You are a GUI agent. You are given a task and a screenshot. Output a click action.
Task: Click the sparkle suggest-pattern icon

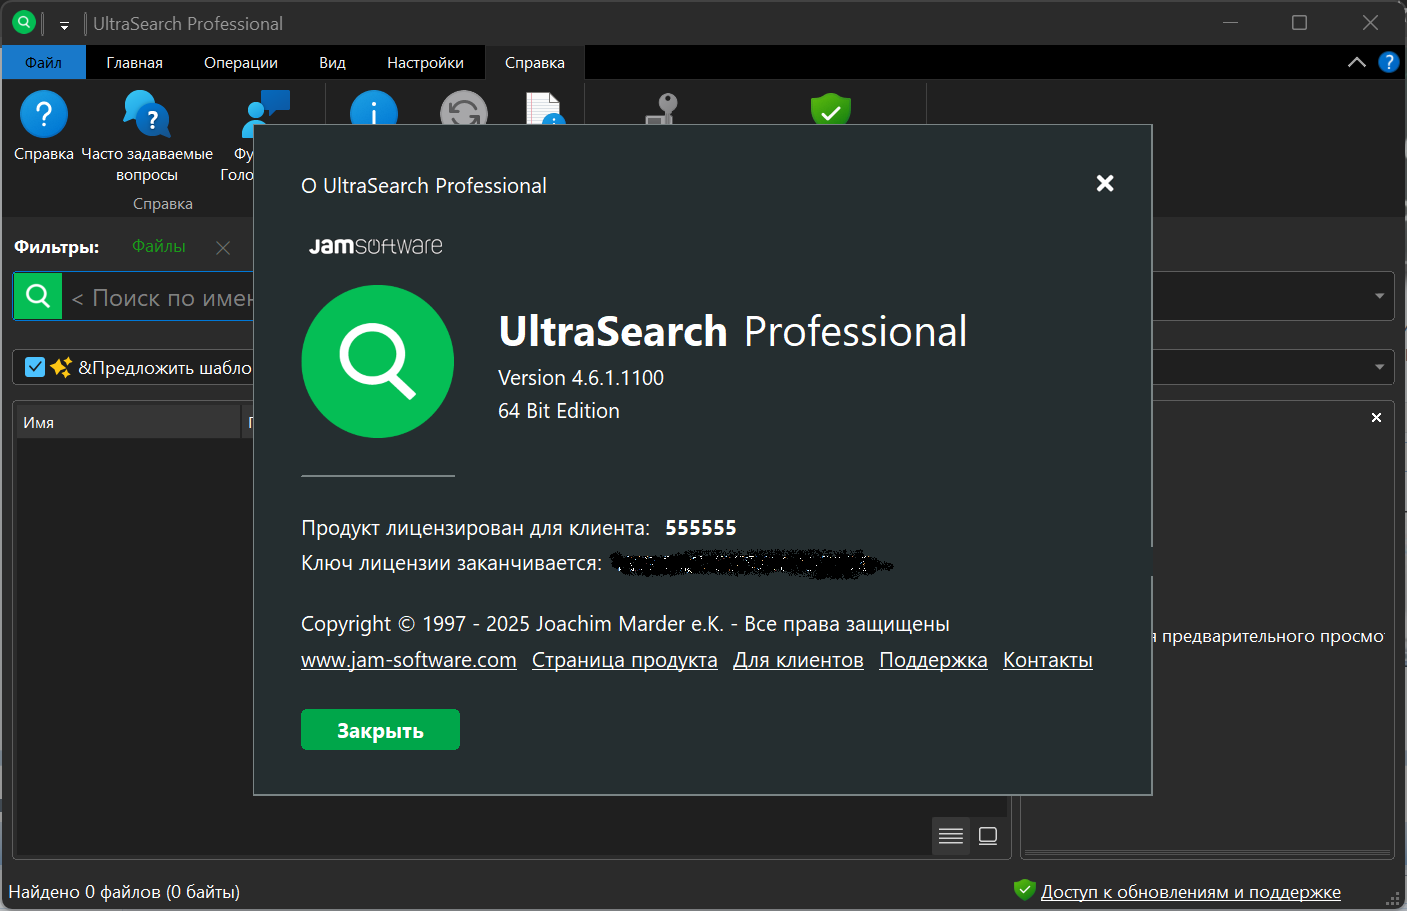point(61,367)
